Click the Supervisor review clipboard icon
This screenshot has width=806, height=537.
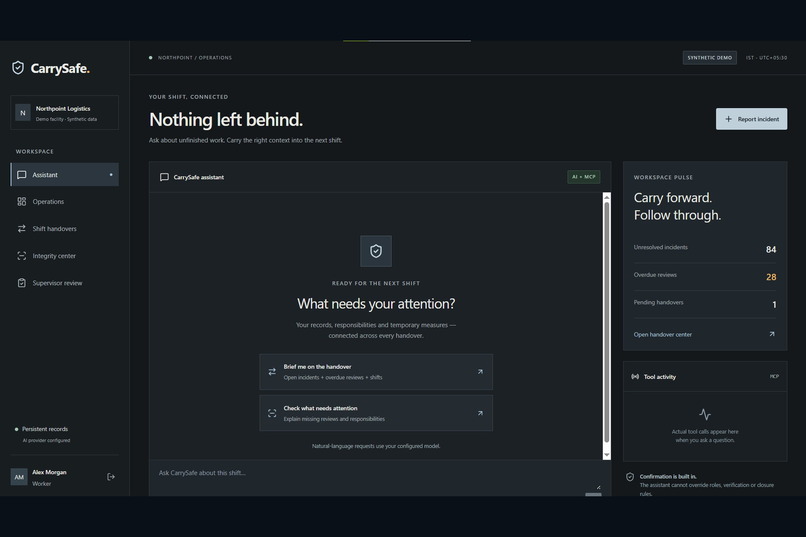[22, 283]
